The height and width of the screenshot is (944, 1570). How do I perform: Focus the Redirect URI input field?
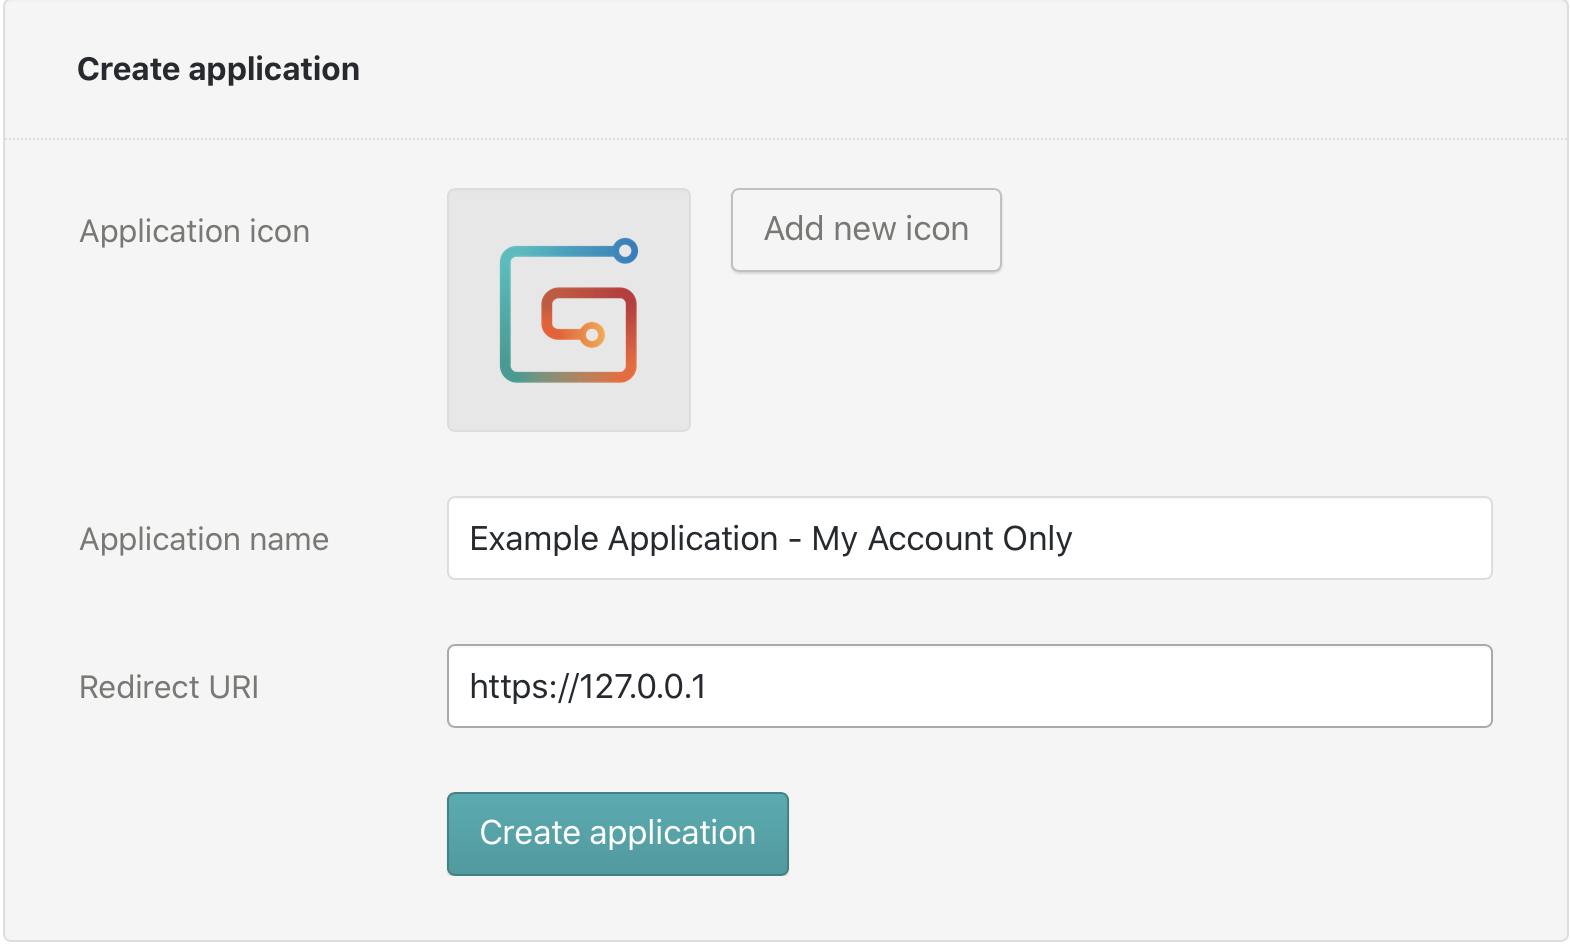[x=969, y=686]
